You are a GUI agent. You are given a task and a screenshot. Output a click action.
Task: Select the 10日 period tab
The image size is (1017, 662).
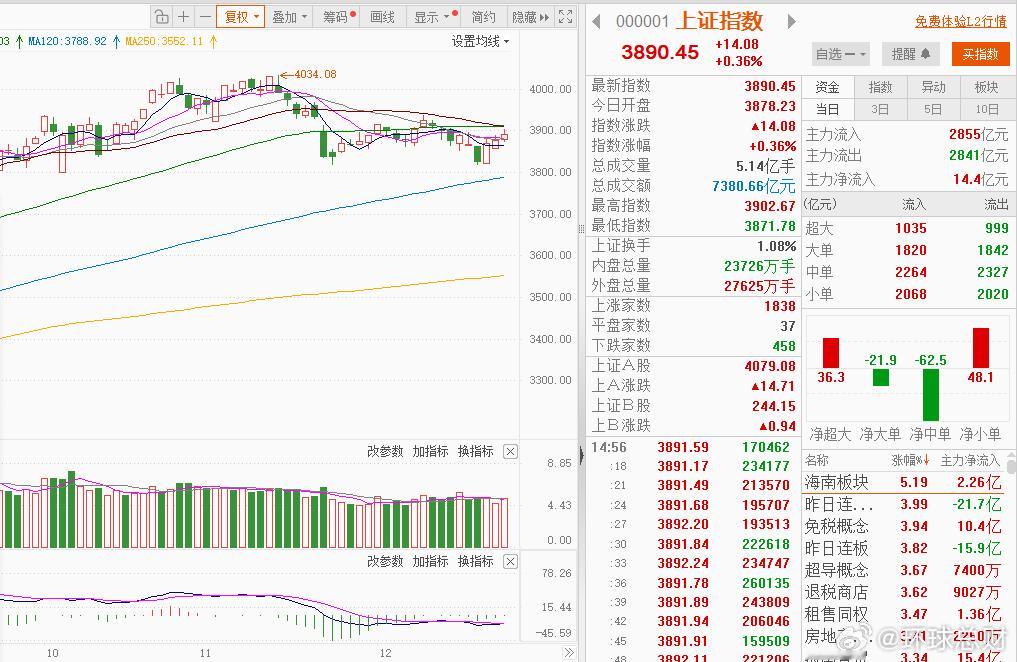pos(987,110)
